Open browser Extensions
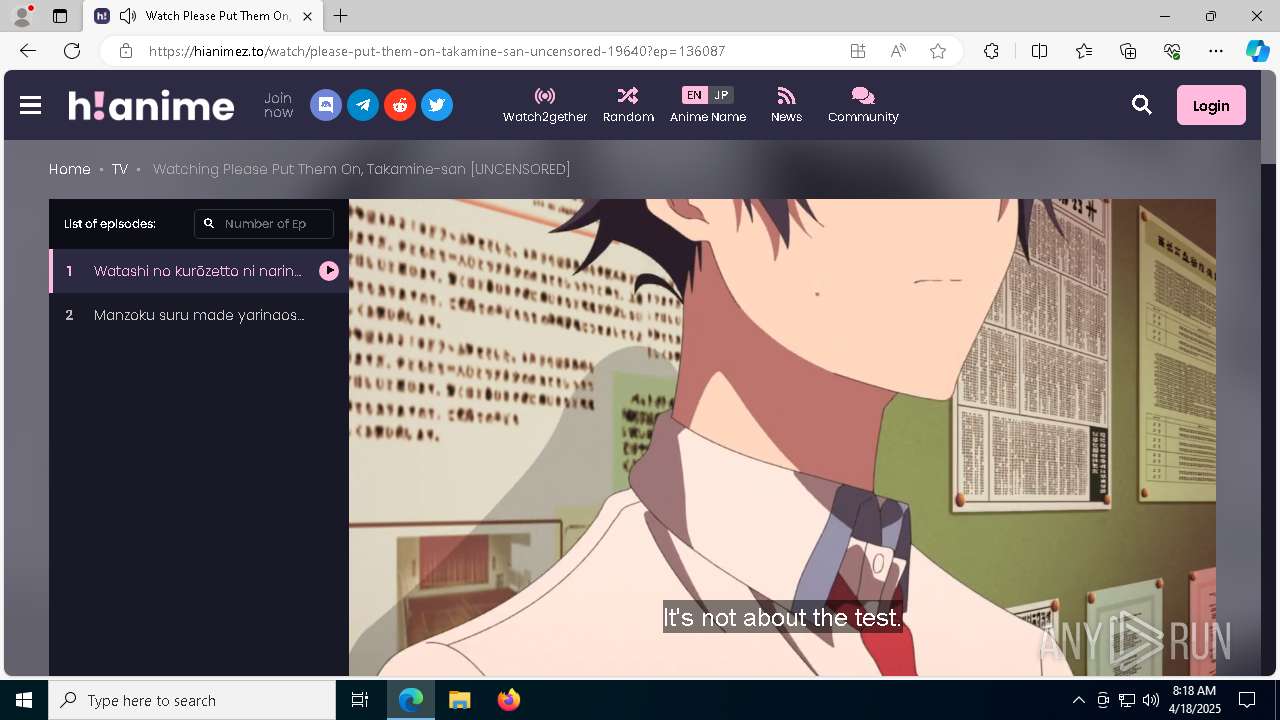Viewport: 1280px width, 720px height. click(991, 51)
